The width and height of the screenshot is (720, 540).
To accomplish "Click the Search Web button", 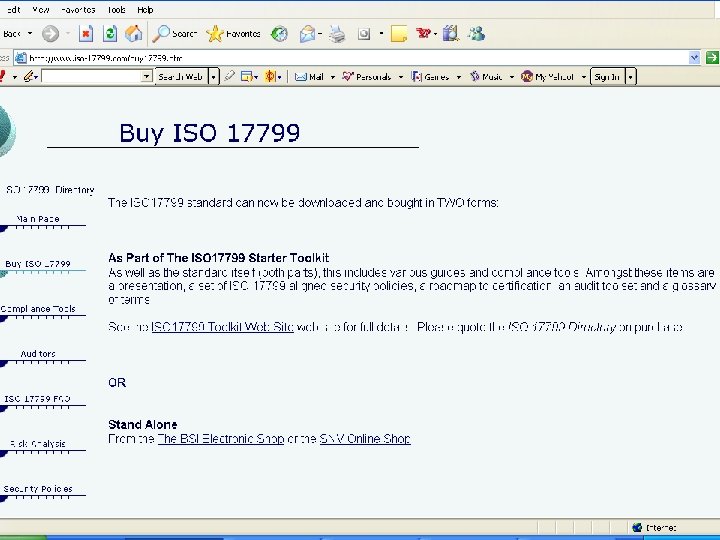I will (x=181, y=77).
